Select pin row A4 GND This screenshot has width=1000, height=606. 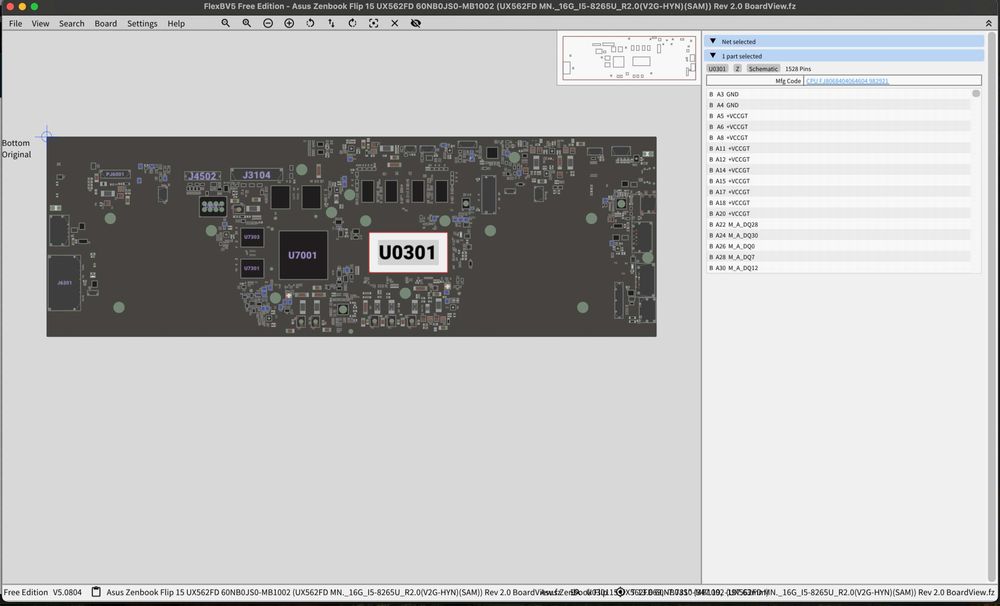point(839,105)
